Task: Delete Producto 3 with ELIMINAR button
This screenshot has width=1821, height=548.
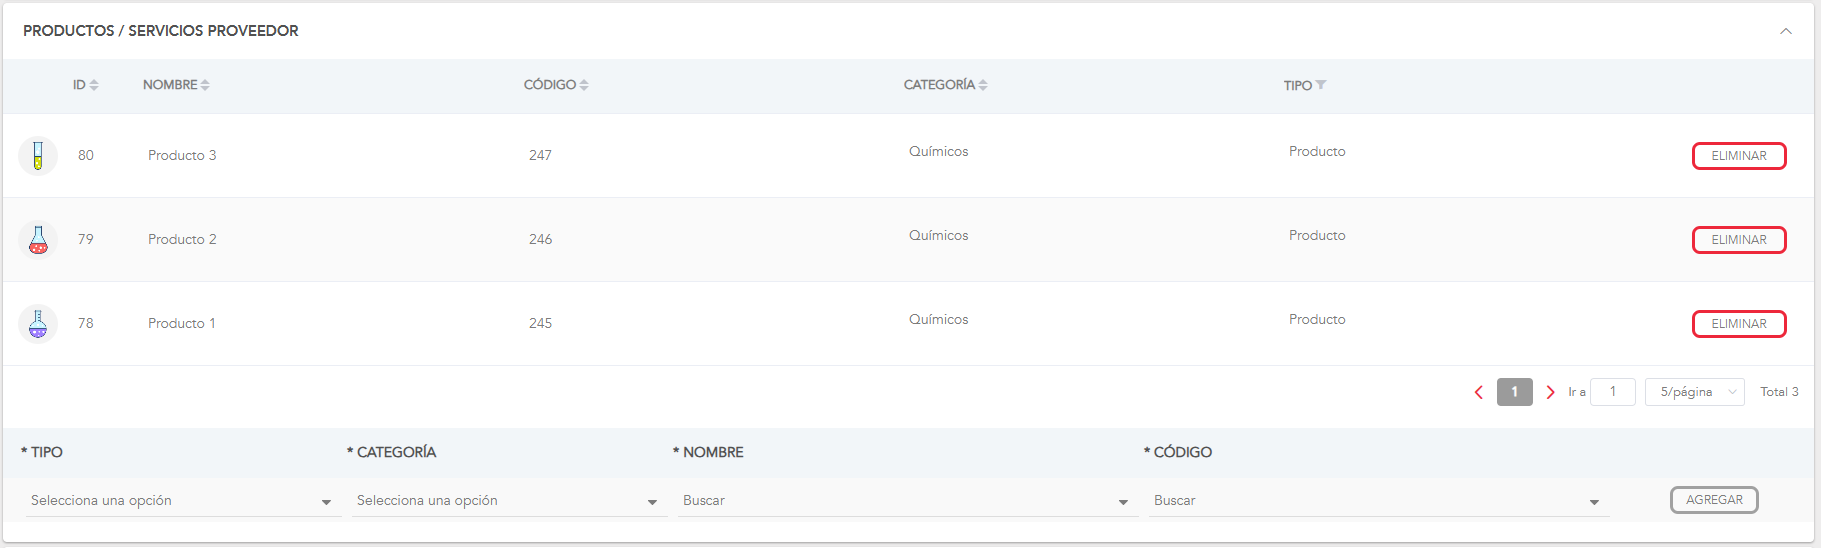Action: tap(1739, 156)
